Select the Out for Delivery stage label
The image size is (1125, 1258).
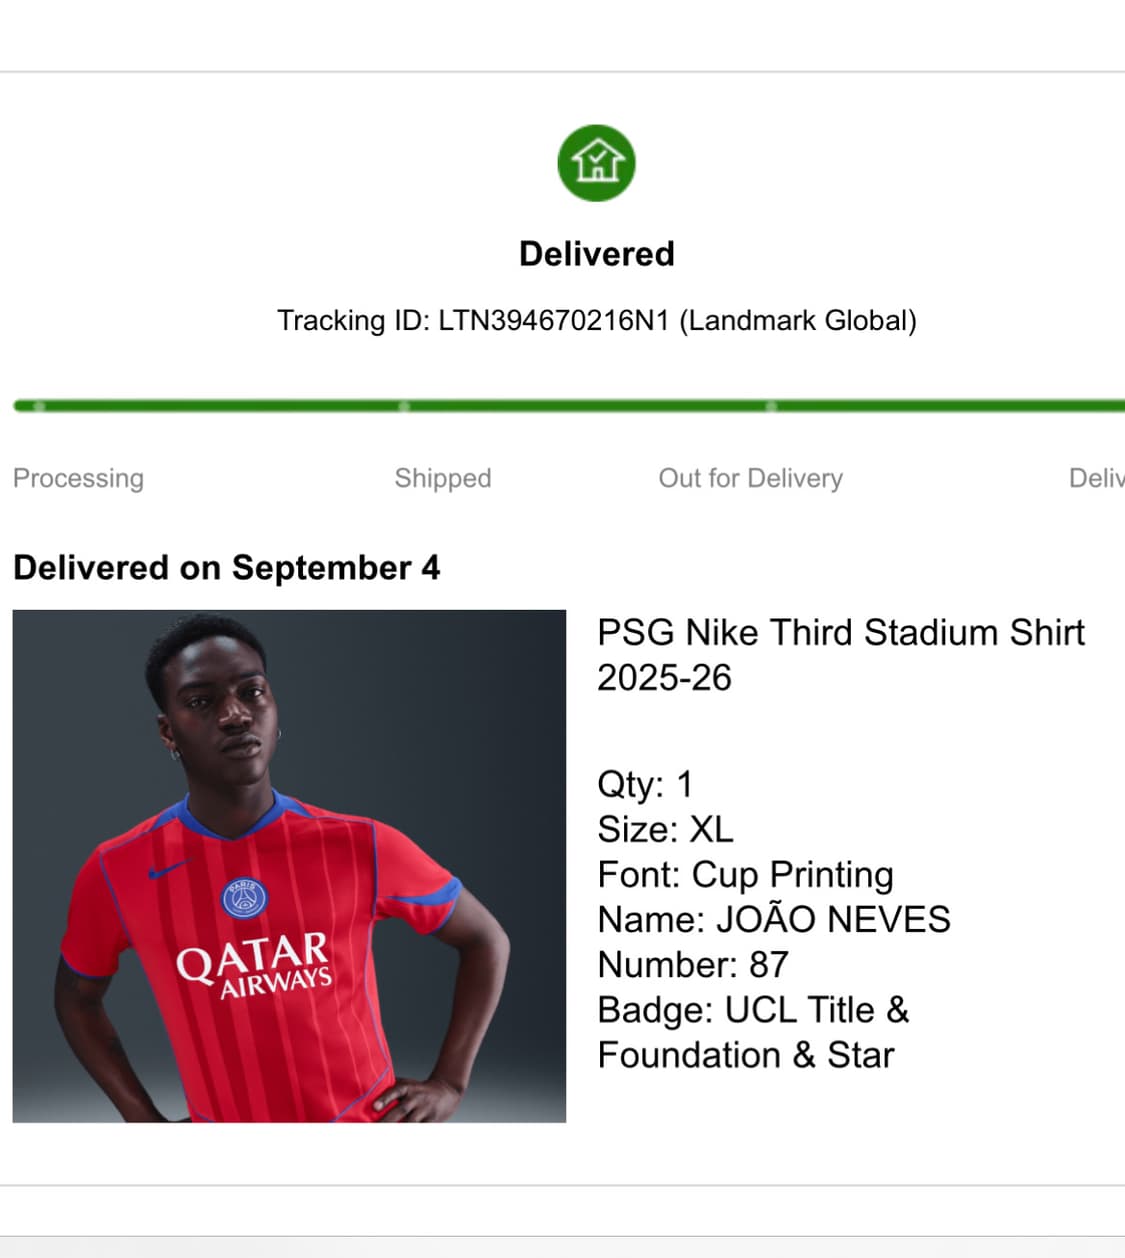point(750,478)
